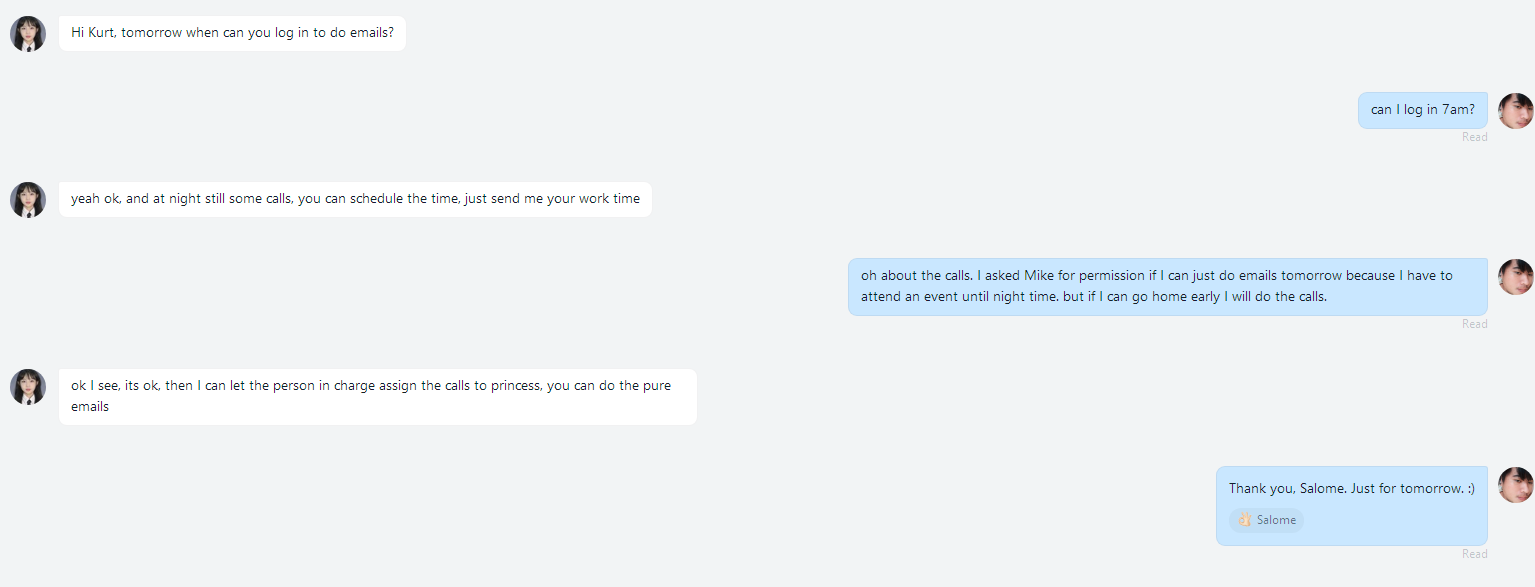The height and width of the screenshot is (587, 1535).
Task: Click the Read receipt below the "oh about the calls" message
Action: (x=1474, y=324)
